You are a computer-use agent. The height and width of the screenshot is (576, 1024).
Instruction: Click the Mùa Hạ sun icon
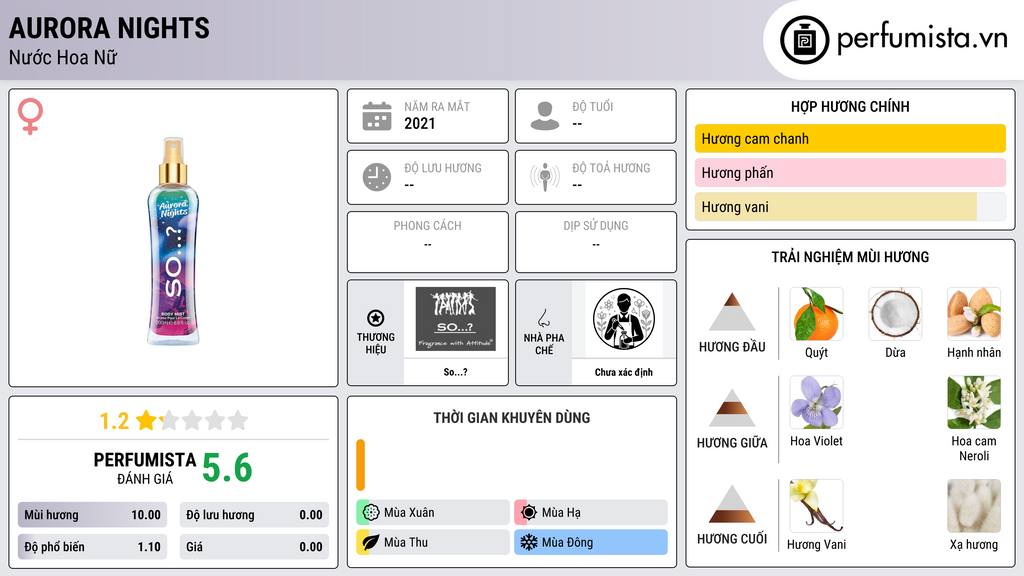[529, 512]
